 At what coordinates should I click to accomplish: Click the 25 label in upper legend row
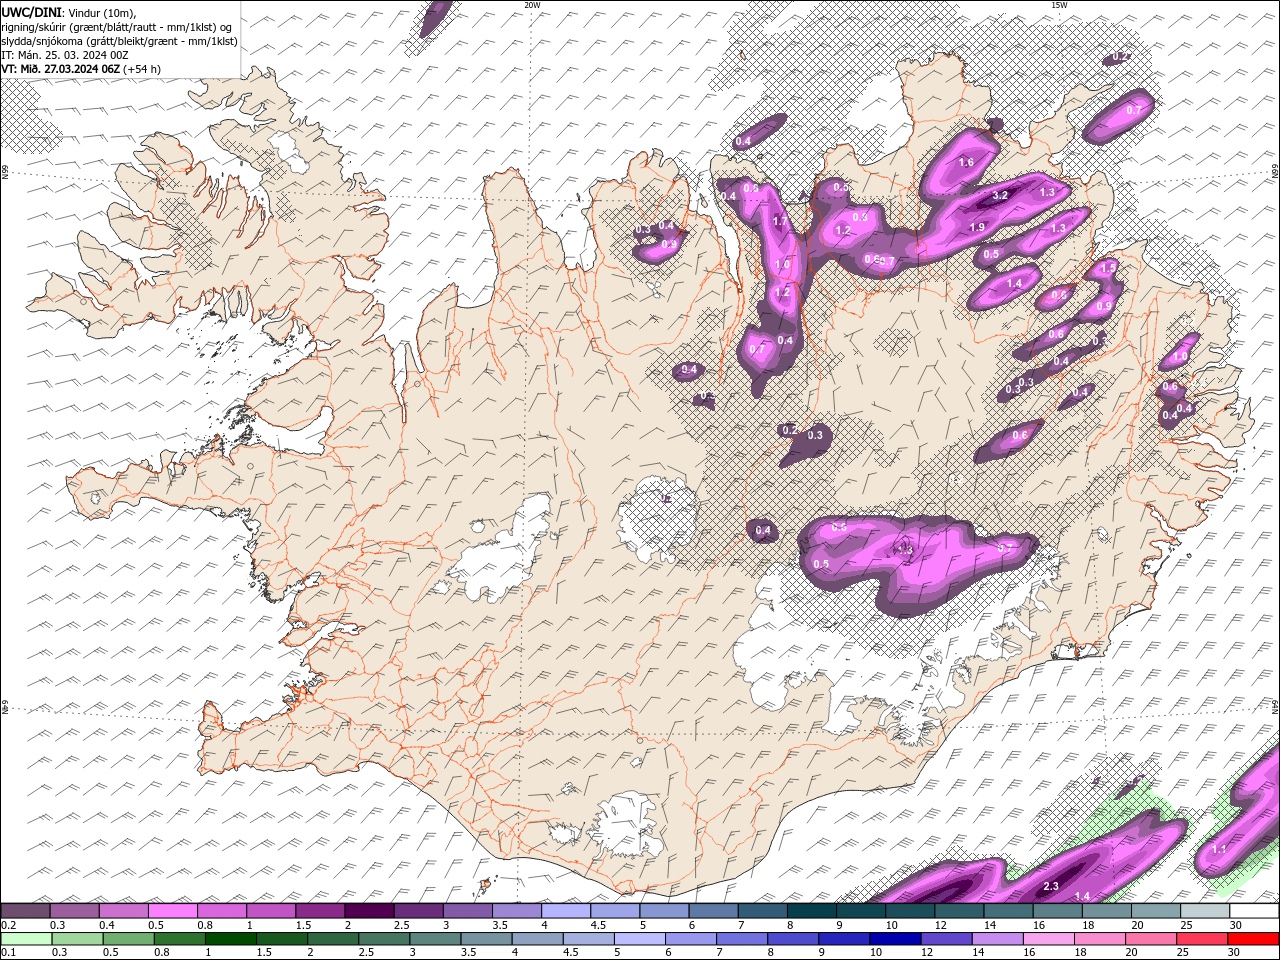coord(1186,925)
